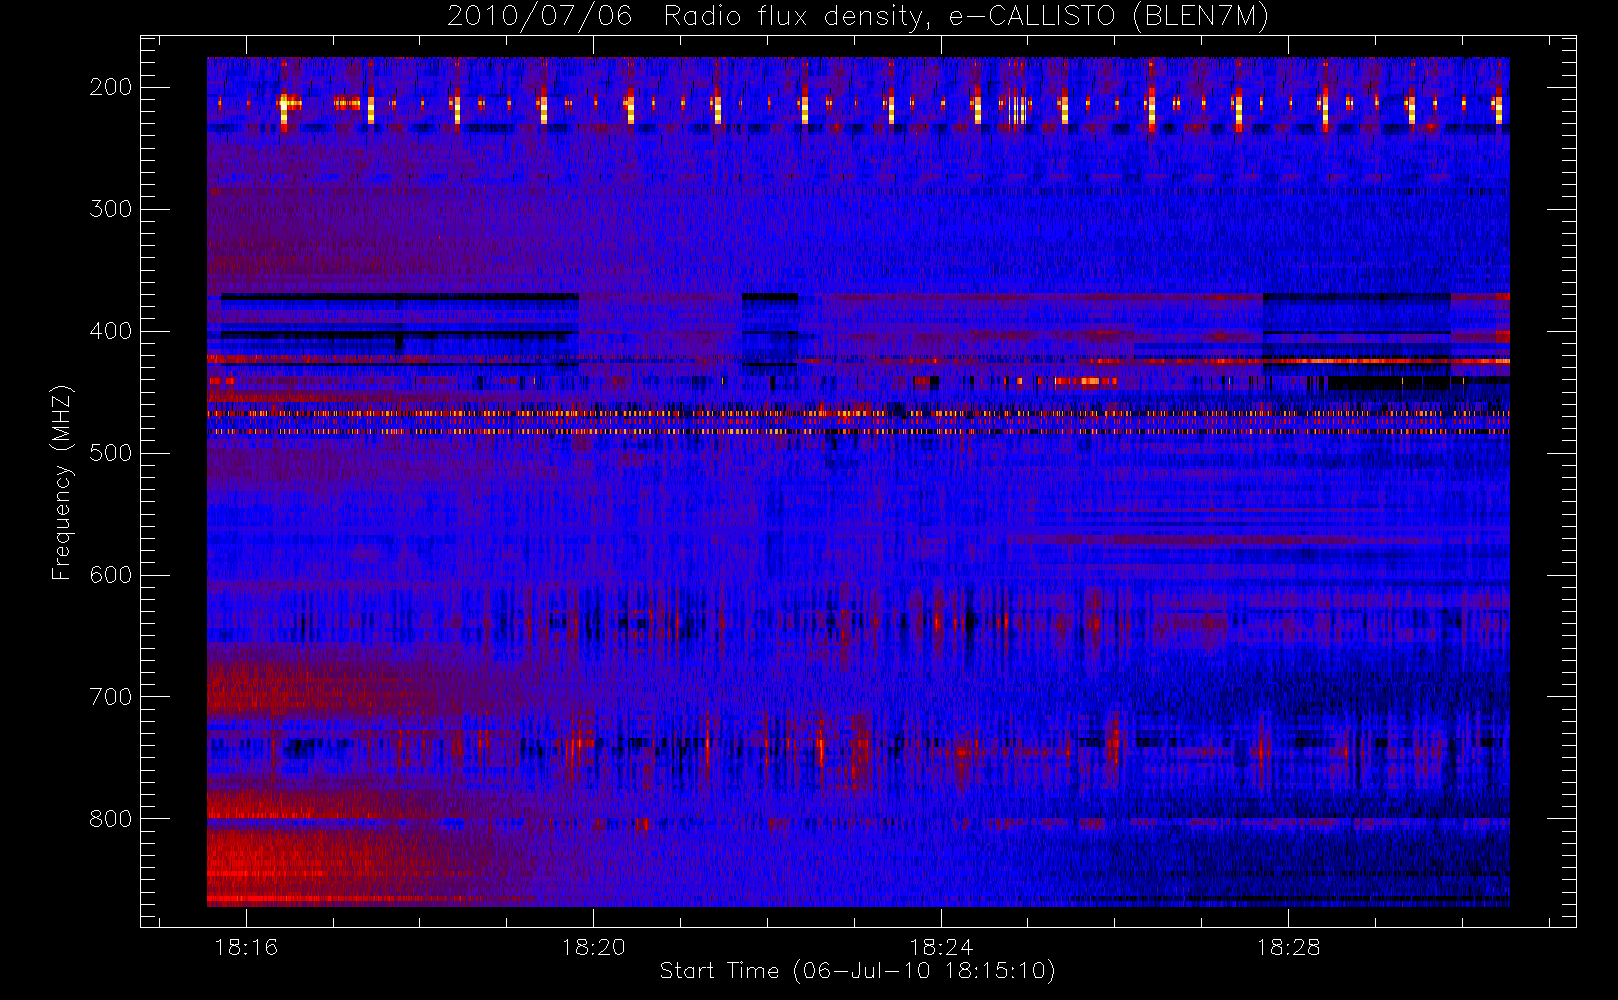Select the 200 frequency tick label
Image resolution: width=1618 pixels, height=1000 pixels.
[x=110, y=87]
